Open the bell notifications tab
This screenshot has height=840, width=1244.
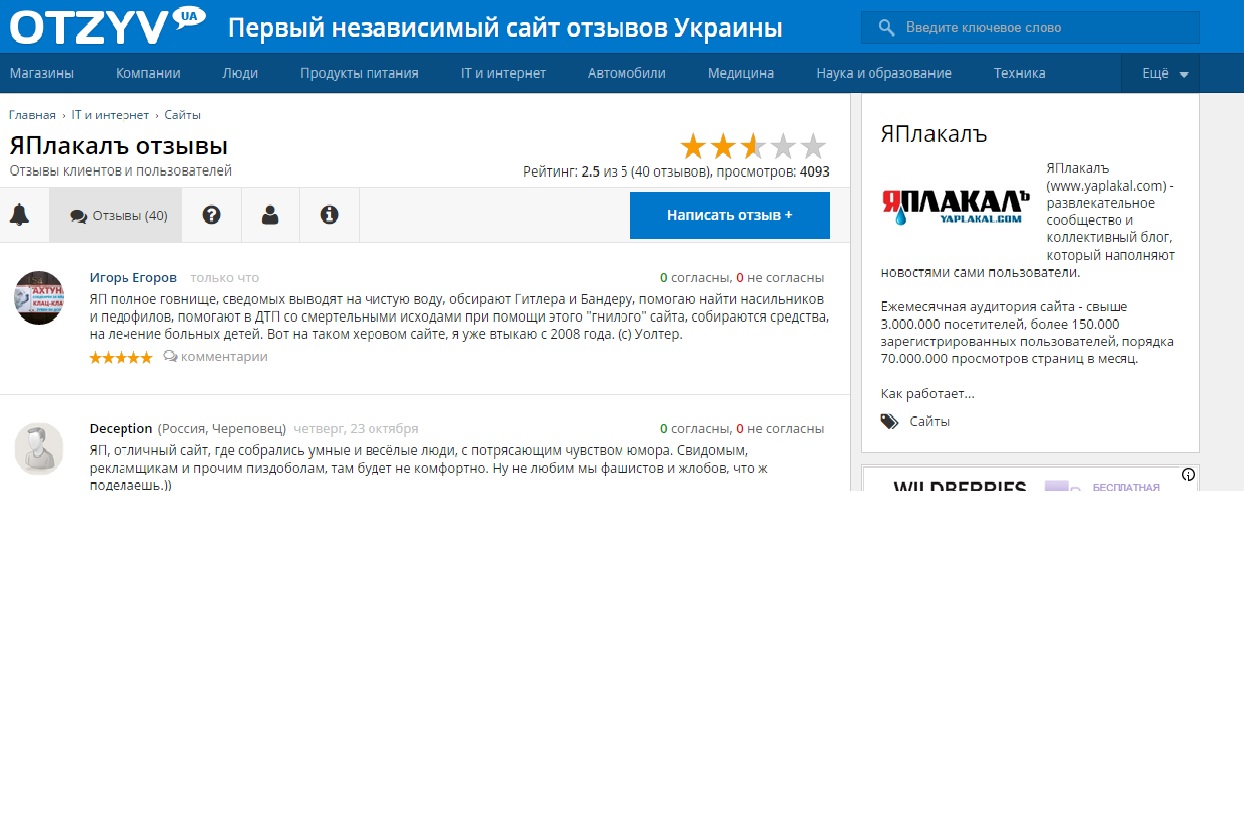[x=19, y=214]
